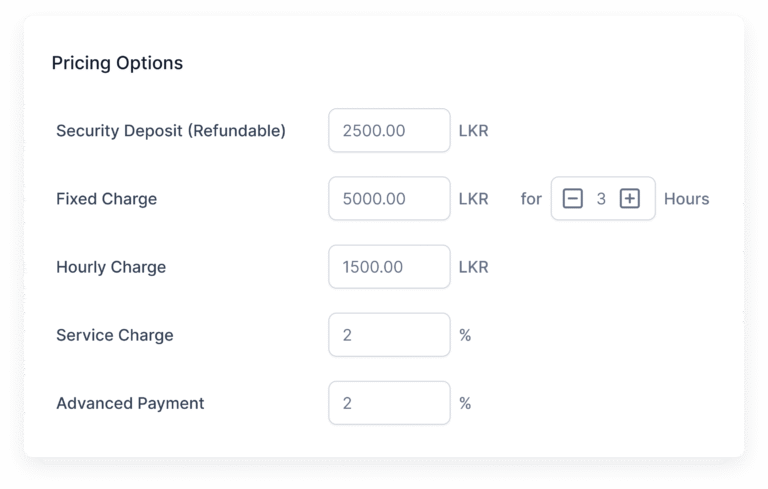
Task: Click the Advanced Payment label
Action: 130,403
